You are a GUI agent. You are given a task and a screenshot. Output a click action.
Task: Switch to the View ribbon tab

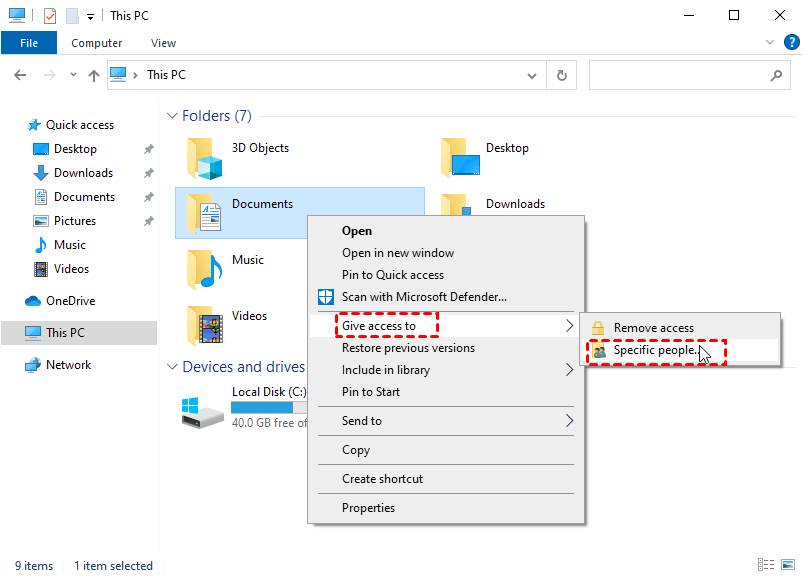point(163,43)
